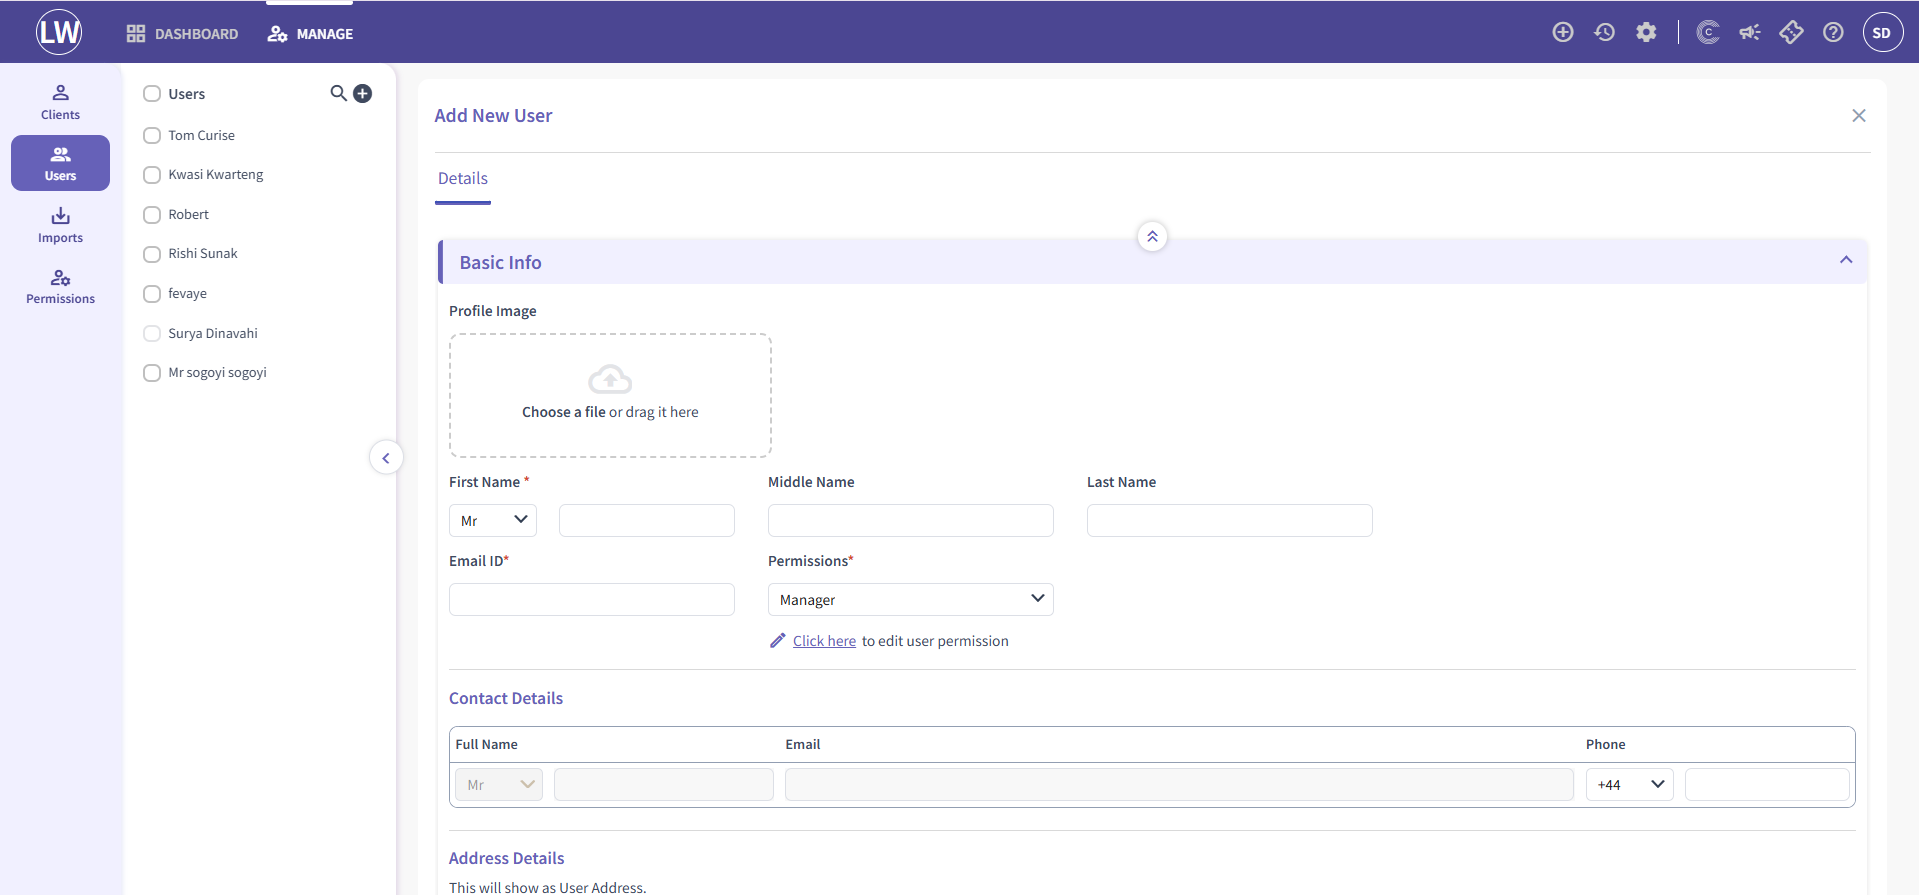Open Permissions in the sidebar
The height and width of the screenshot is (895, 1919).
click(x=60, y=286)
